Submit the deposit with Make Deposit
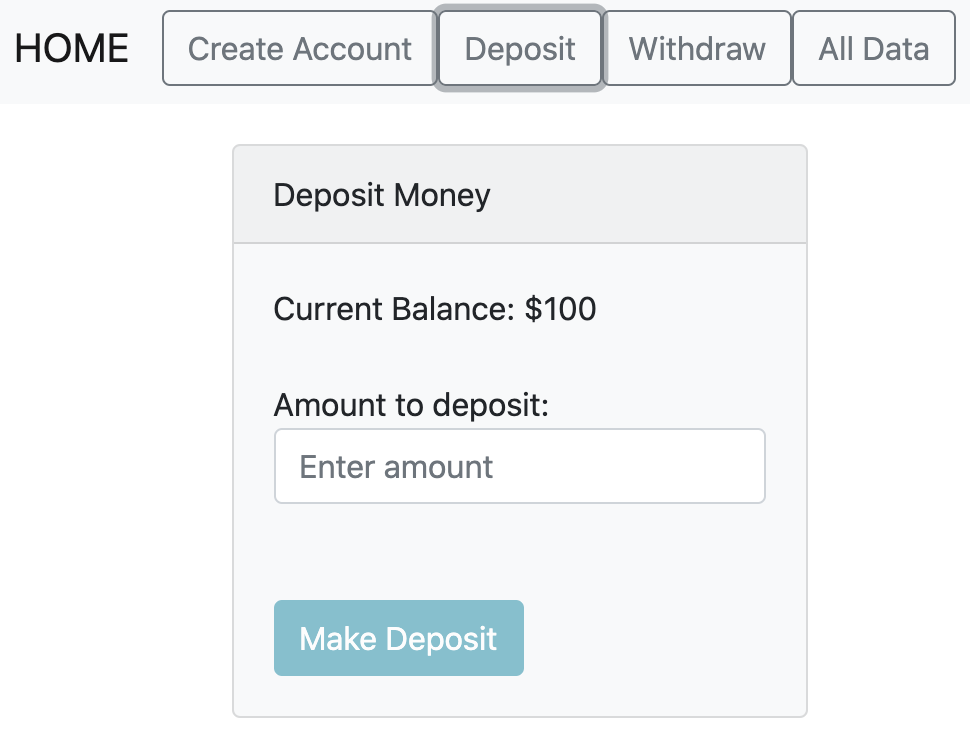Viewport: 970px width, 734px height. 398,637
